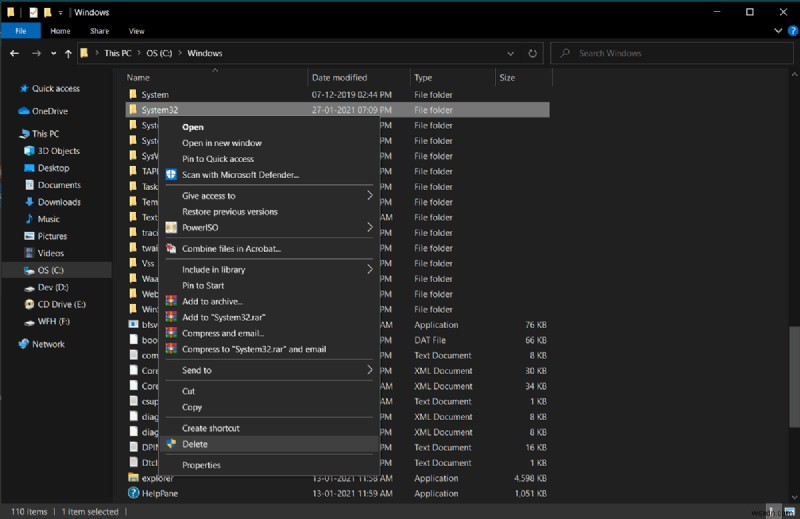Click the PowerISO icon in context menu
Viewport: 800px width, 519px height.
[x=171, y=228]
